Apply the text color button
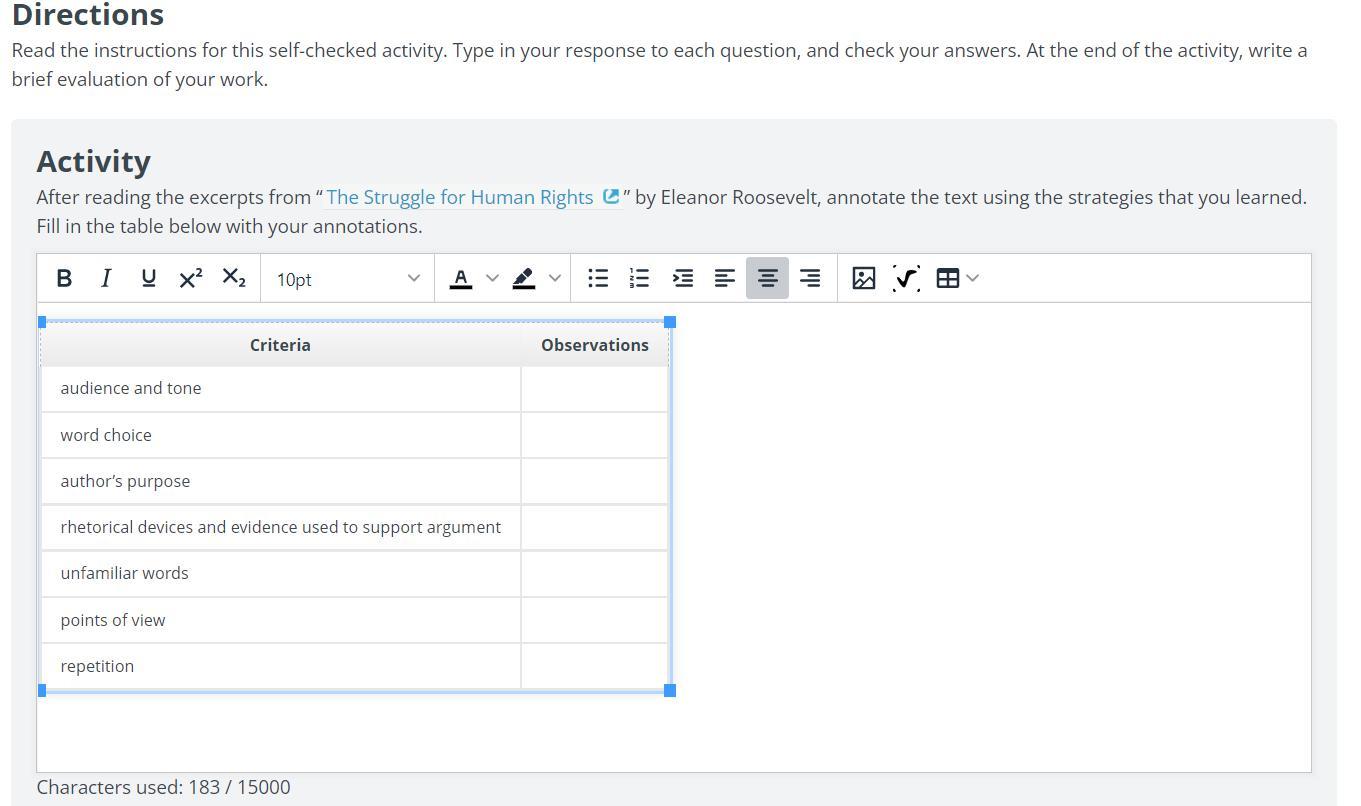 click(461, 278)
